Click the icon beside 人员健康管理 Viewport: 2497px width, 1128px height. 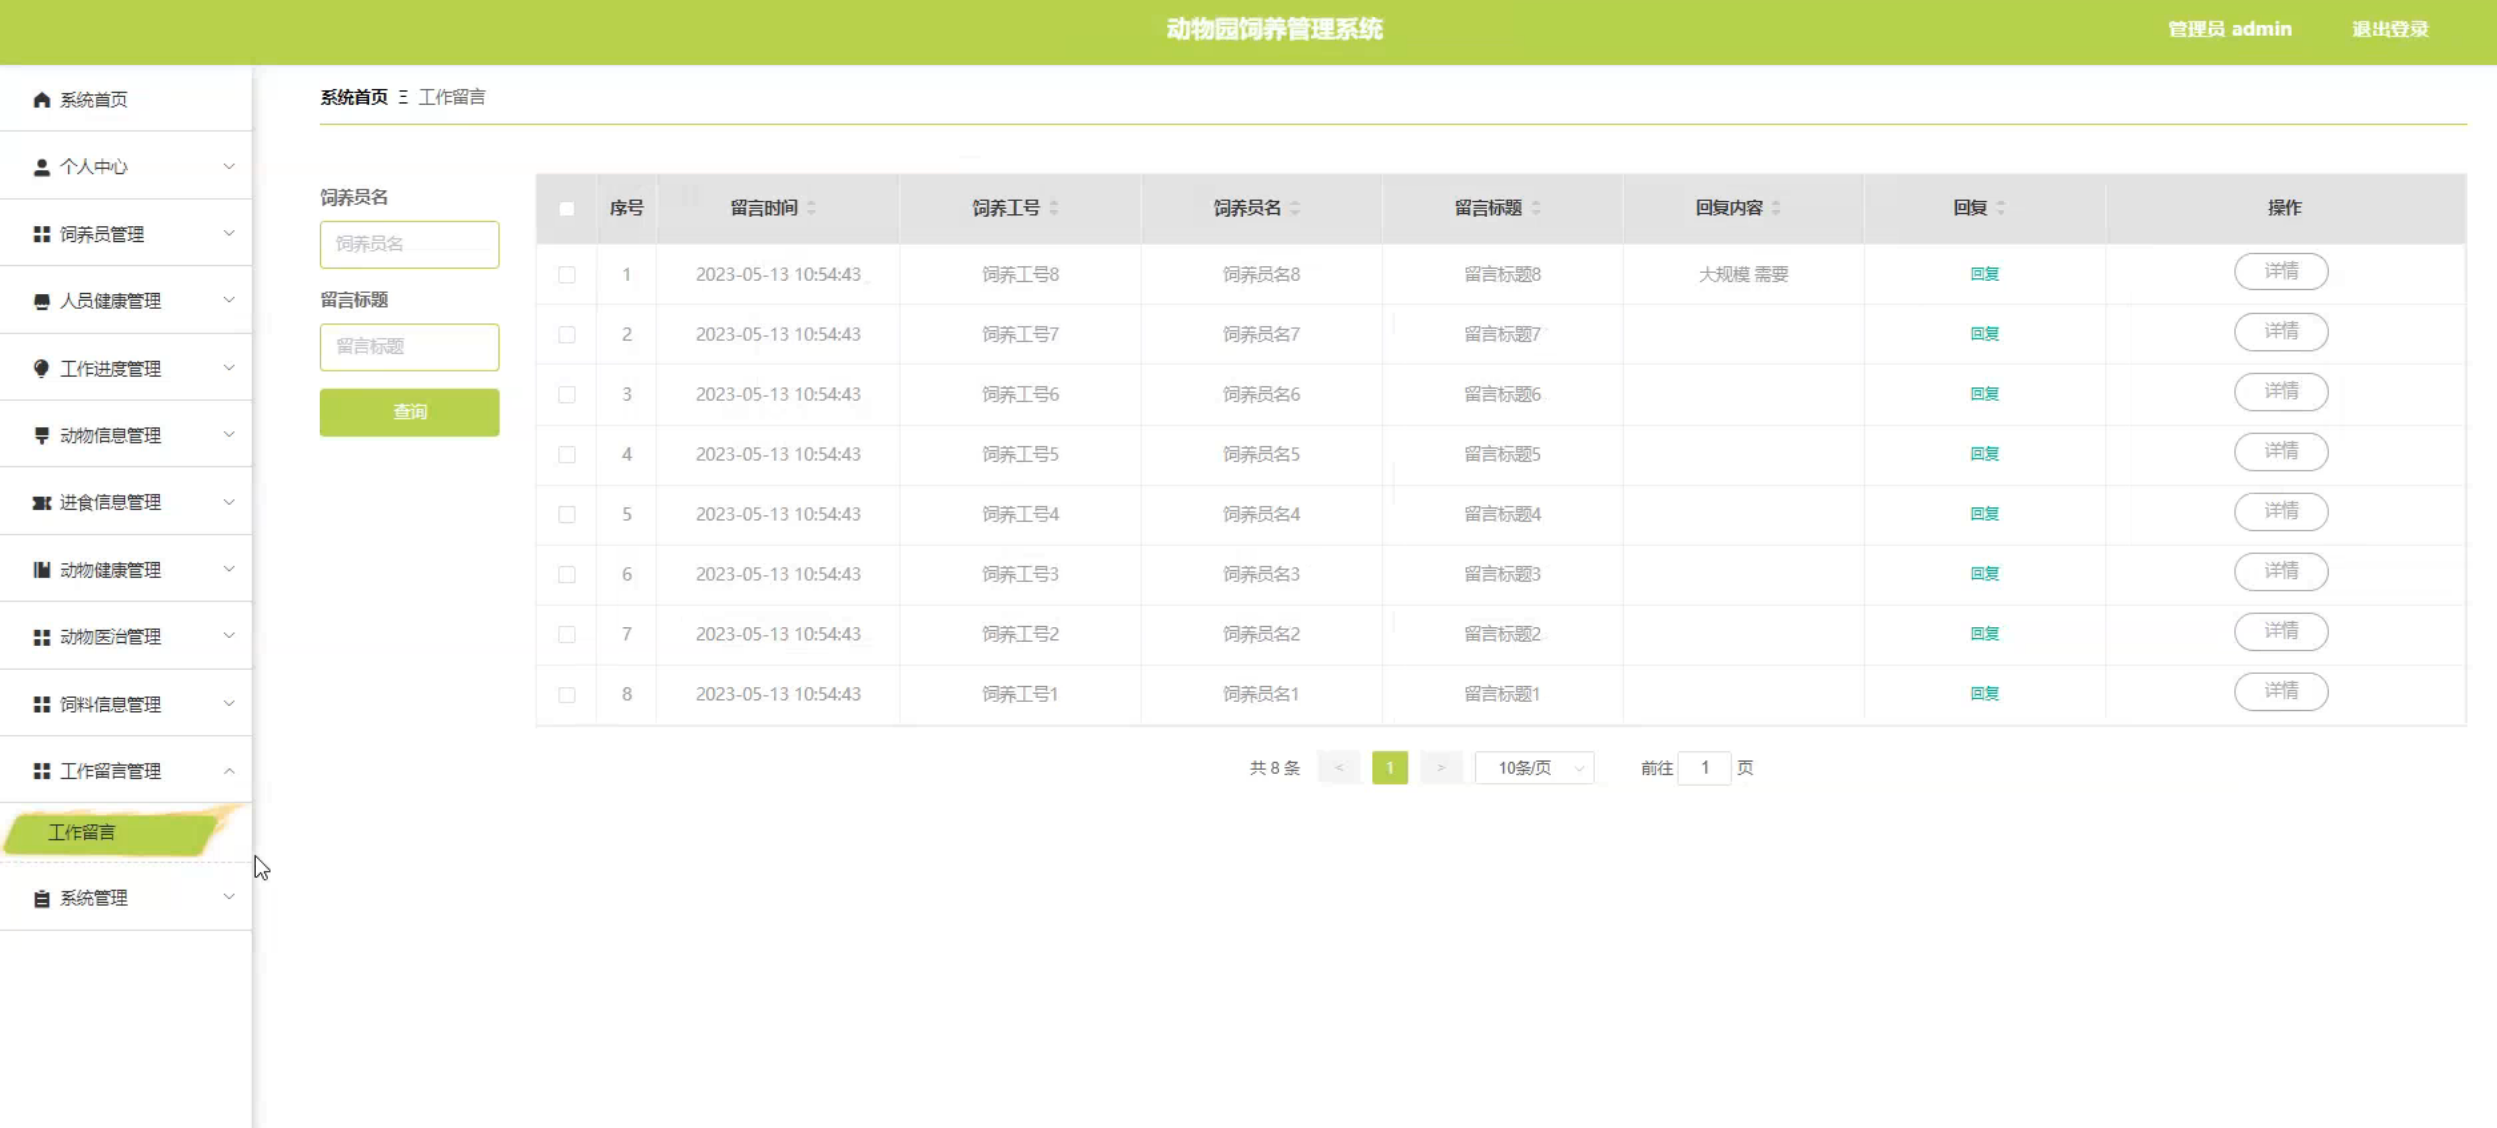pyautogui.click(x=41, y=301)
